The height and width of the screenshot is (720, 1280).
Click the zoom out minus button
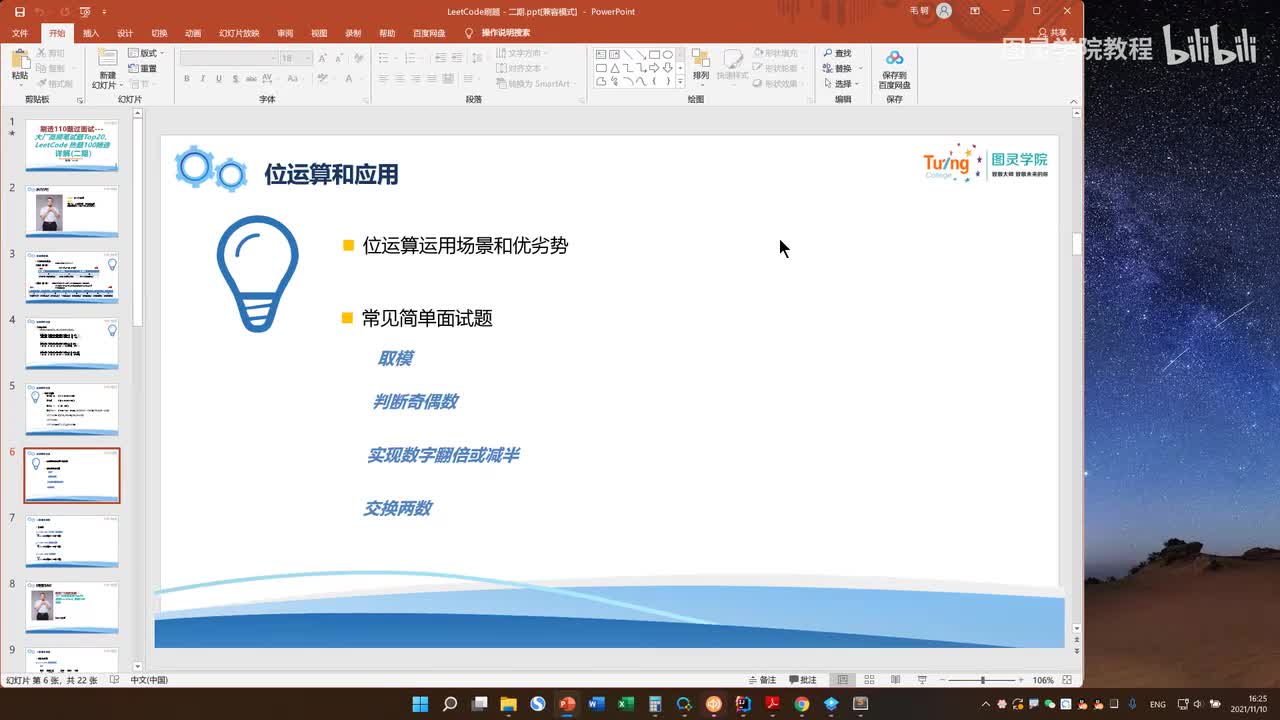coord(943,680)
